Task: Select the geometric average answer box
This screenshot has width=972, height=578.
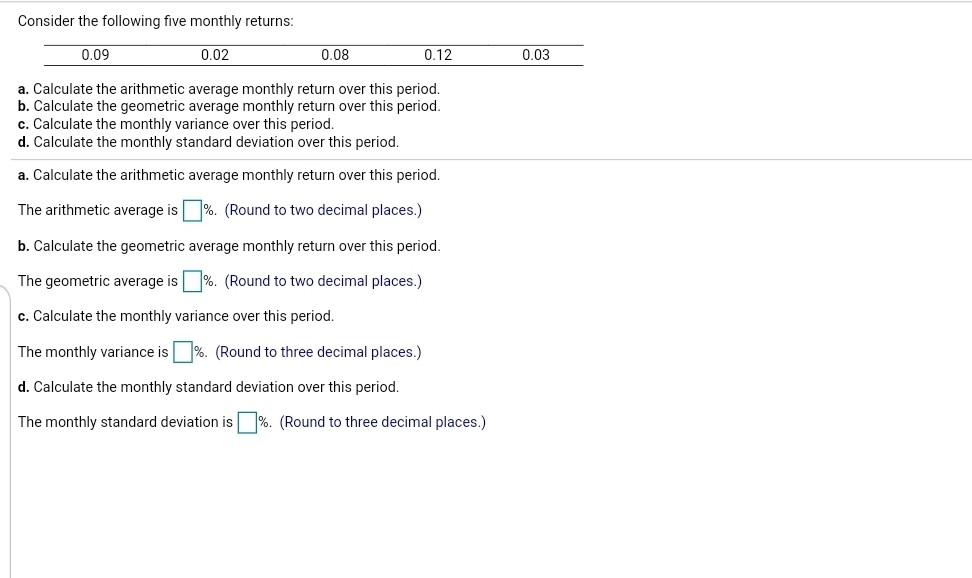Action: (193, 282)
